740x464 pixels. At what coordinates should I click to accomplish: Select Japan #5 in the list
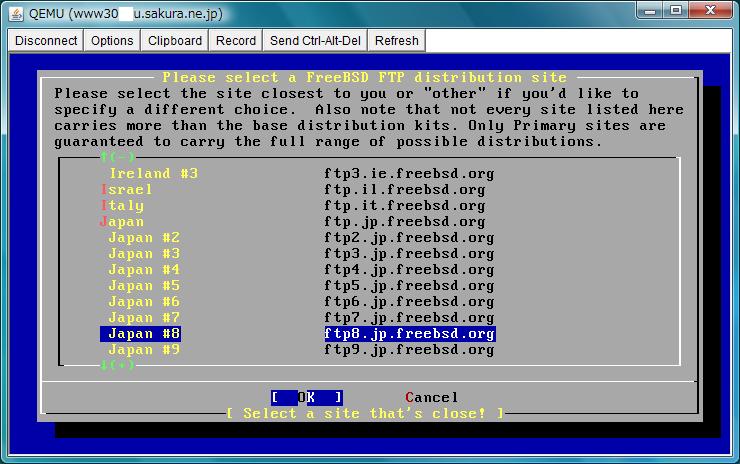144,286
